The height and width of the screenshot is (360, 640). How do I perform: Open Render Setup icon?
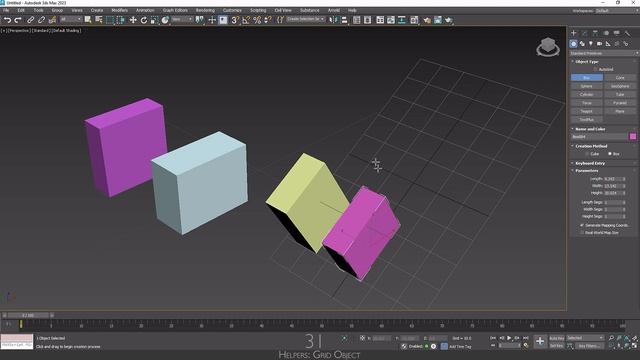pos(427,20)
